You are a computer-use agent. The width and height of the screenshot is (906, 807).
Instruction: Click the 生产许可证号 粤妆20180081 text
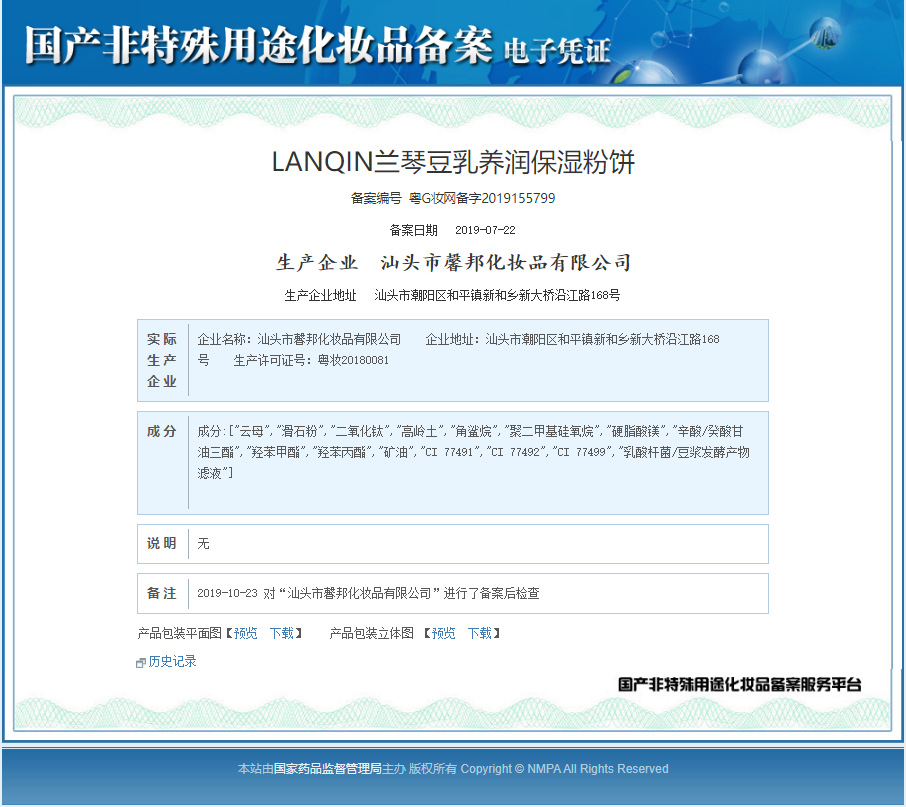311,360
